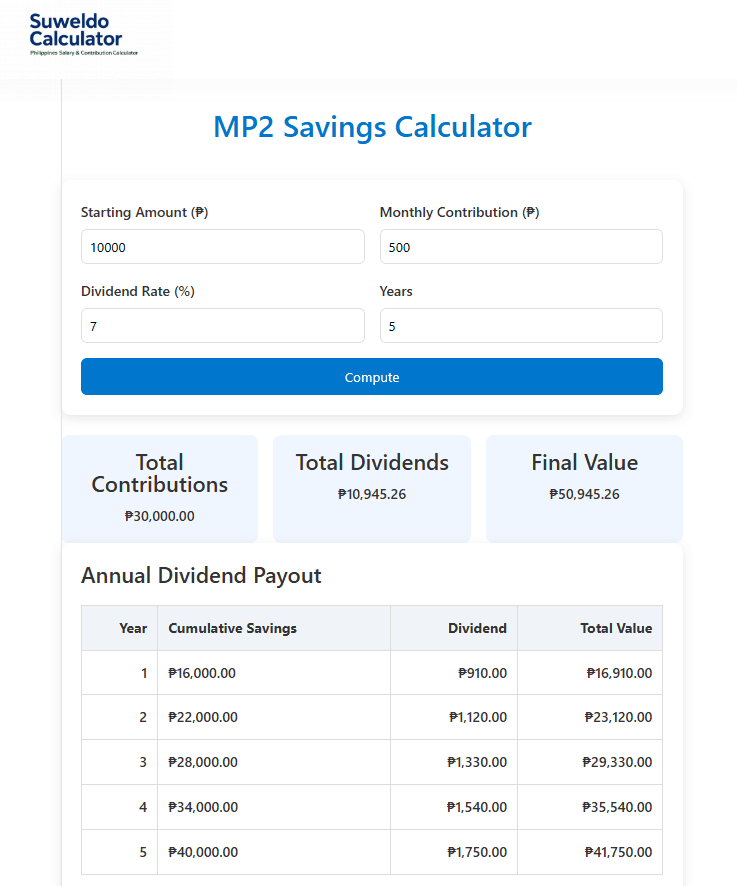Click inside the Dividend Rate field
Viewport: 737px width, 886px height.
tap(222, 325)
